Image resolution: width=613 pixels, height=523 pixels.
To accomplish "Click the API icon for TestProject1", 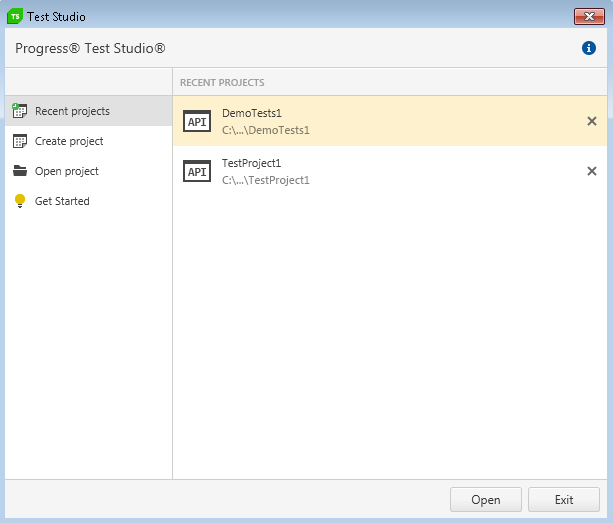I will coord(197,171).
